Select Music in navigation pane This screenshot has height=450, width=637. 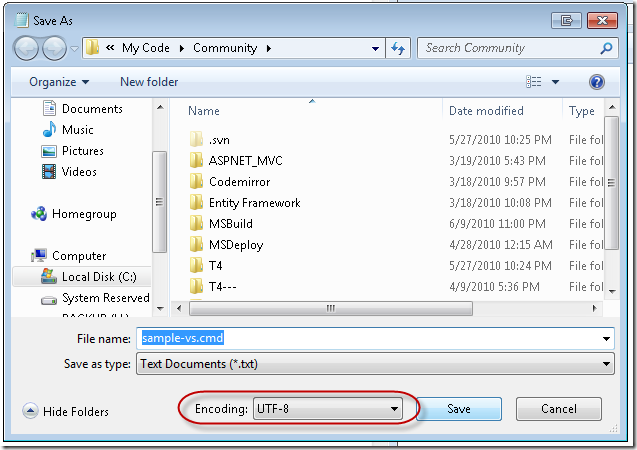click(x=78, y=130)
